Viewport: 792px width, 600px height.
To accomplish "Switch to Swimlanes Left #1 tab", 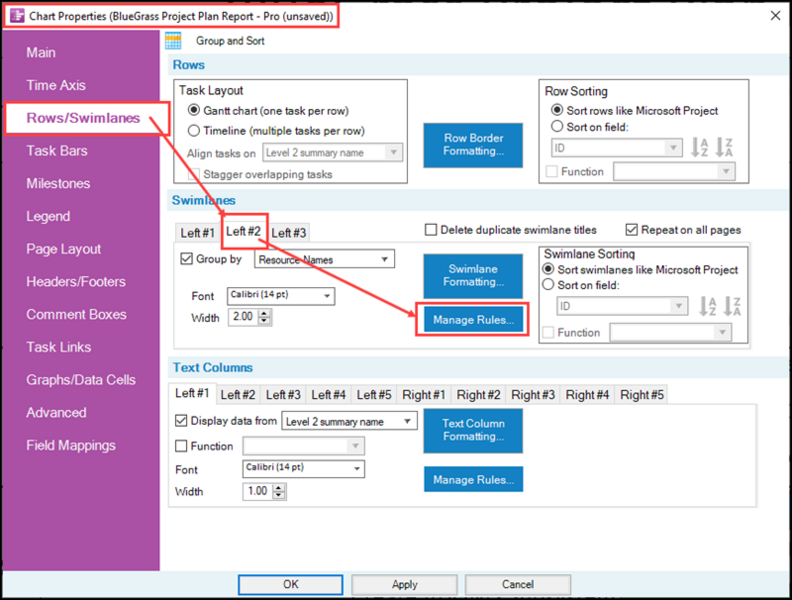I will click(197, 233).
